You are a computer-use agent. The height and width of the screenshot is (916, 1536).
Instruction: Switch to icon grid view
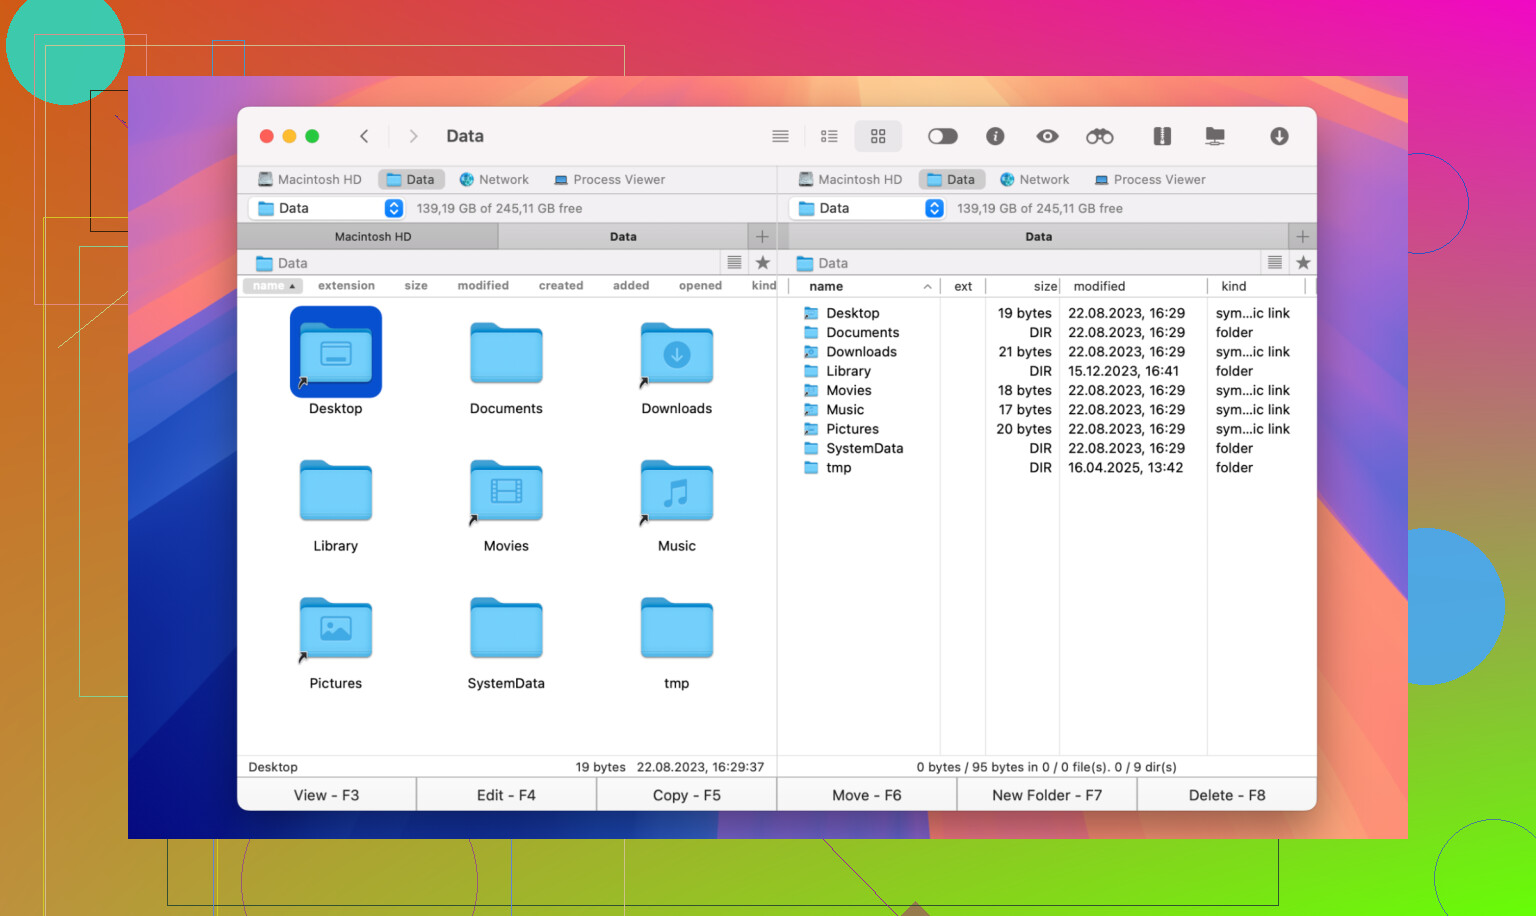tap(878, 136)
